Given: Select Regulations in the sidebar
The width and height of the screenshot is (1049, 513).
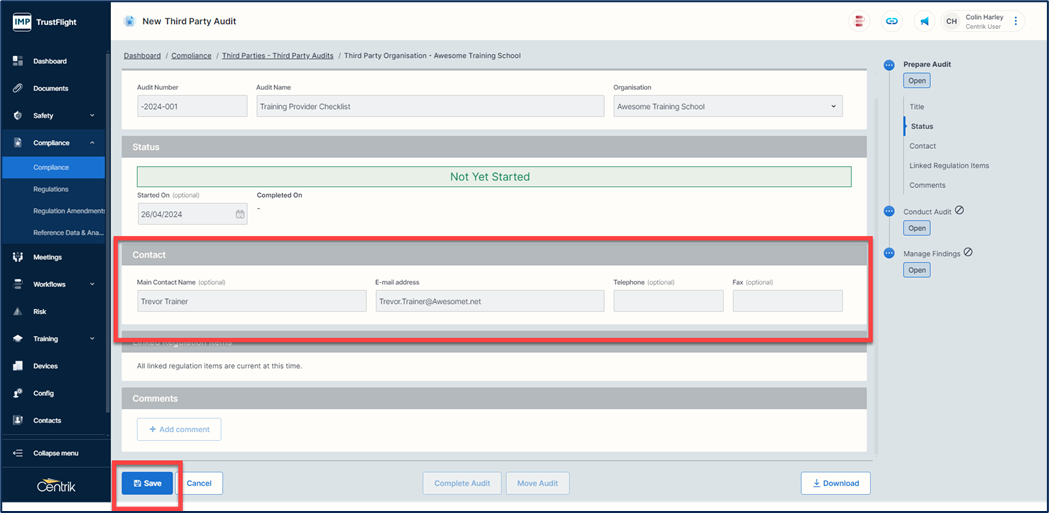Looking at the screenshot, I should pos(51,189).
